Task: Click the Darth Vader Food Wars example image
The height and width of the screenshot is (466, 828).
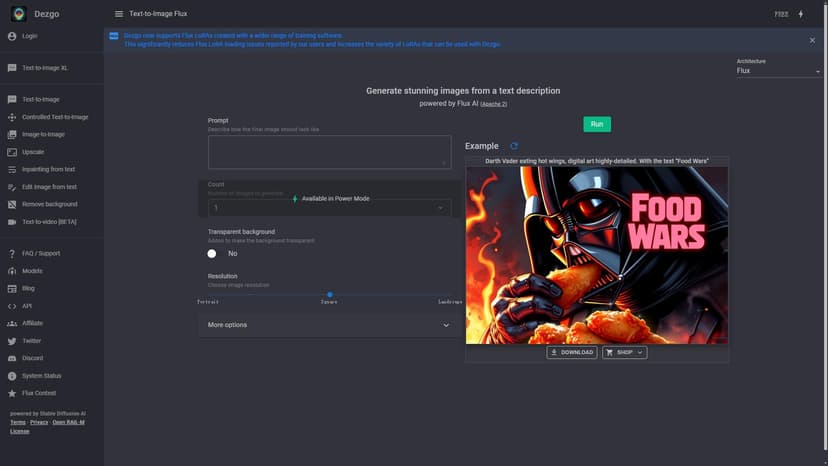Action: [x=597, y=255]
